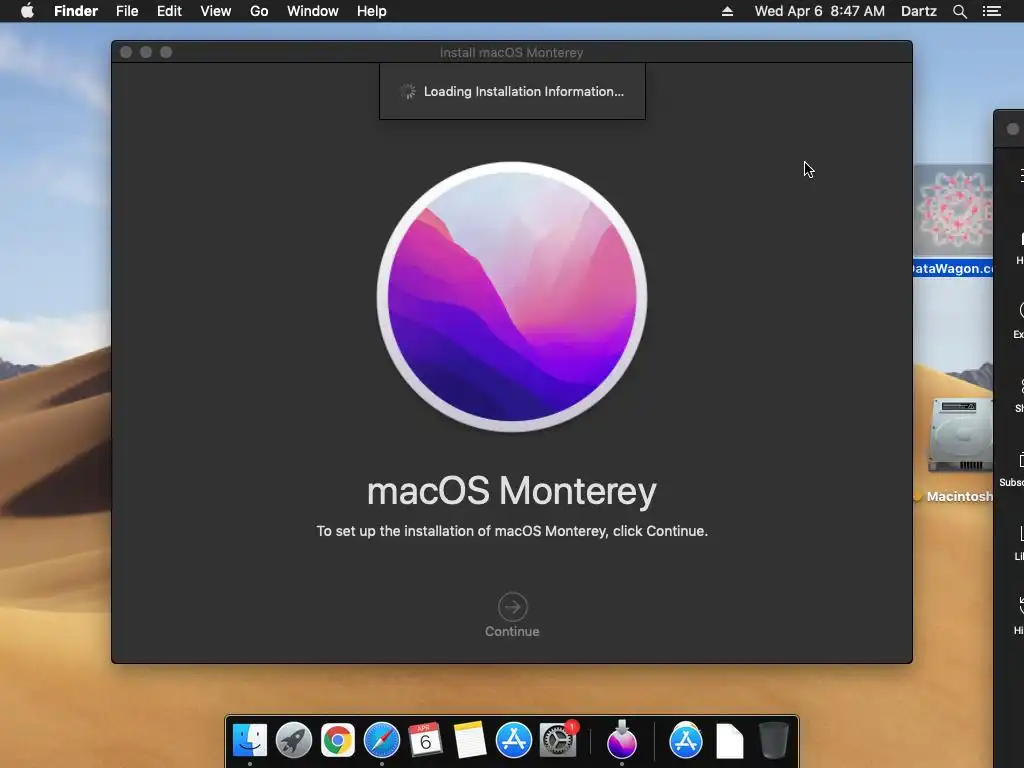The height and width of the screenshot is (768, 1024).
Task: Click the eject icon in the menu bar
Action: (x=728, y=11)
